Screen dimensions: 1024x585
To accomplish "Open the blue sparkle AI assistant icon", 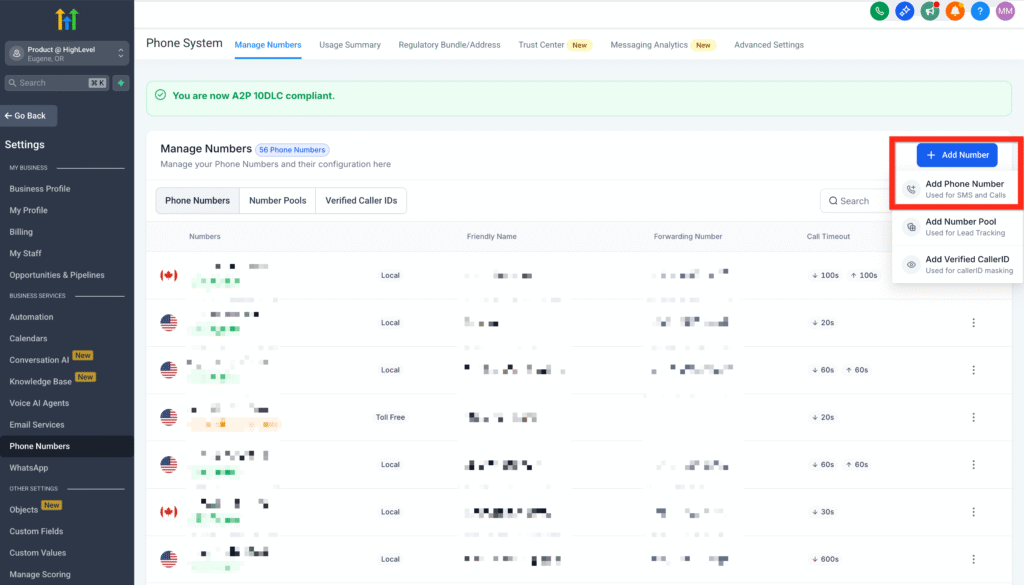I will 905,11.
